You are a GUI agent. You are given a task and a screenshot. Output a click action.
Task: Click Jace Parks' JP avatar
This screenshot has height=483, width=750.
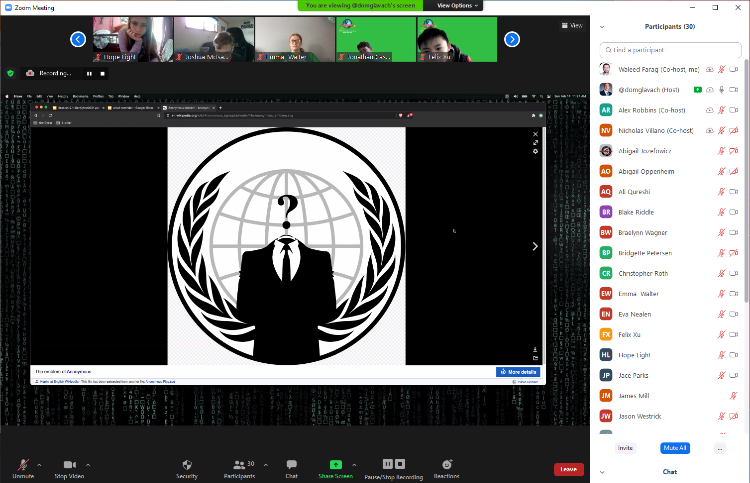606,375
